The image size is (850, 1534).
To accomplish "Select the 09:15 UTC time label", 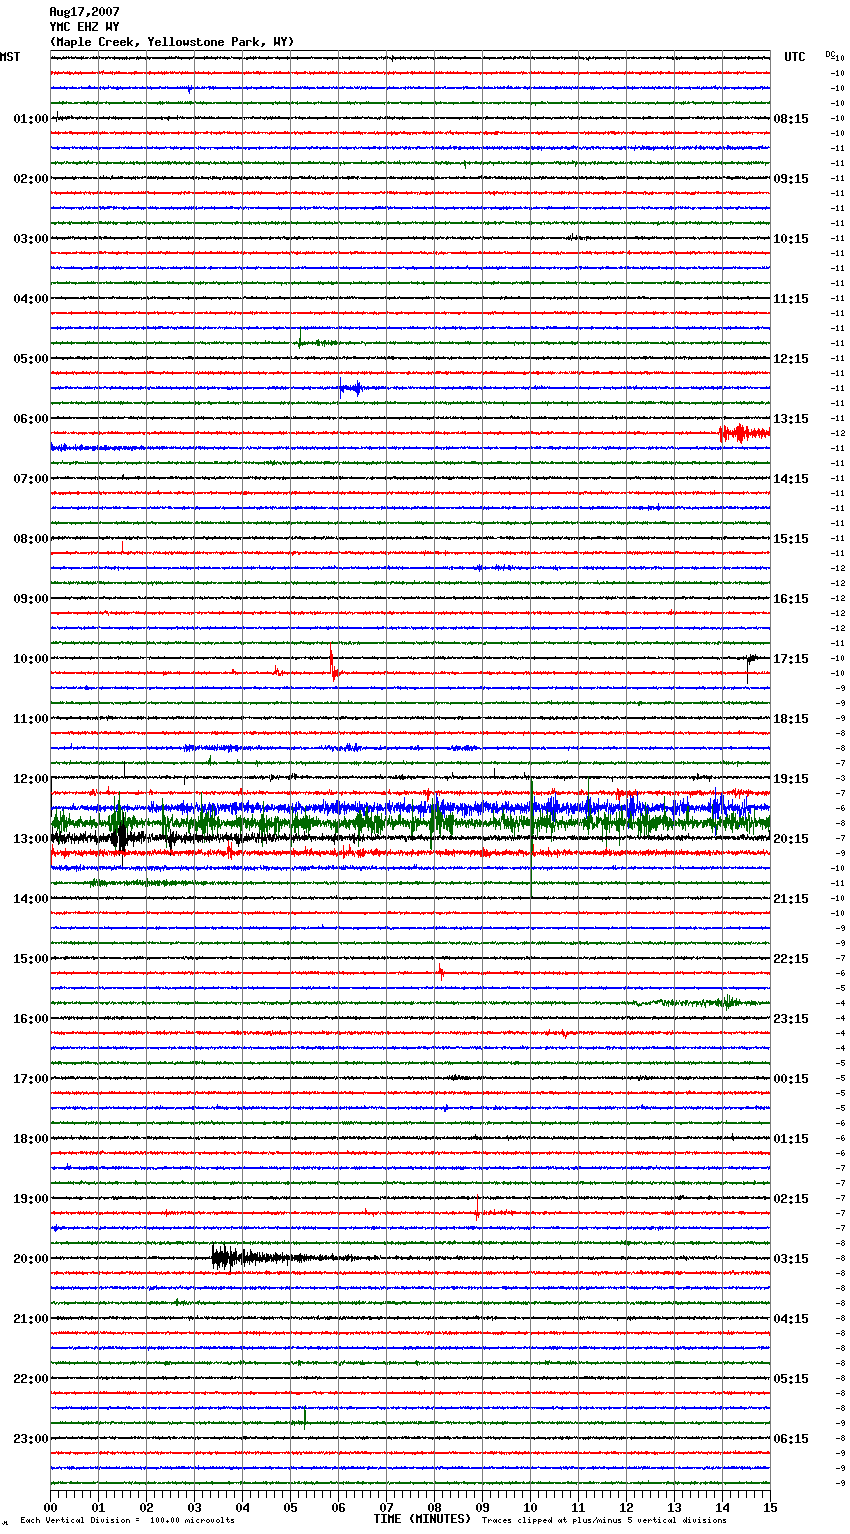I will [x=791, y=179].
